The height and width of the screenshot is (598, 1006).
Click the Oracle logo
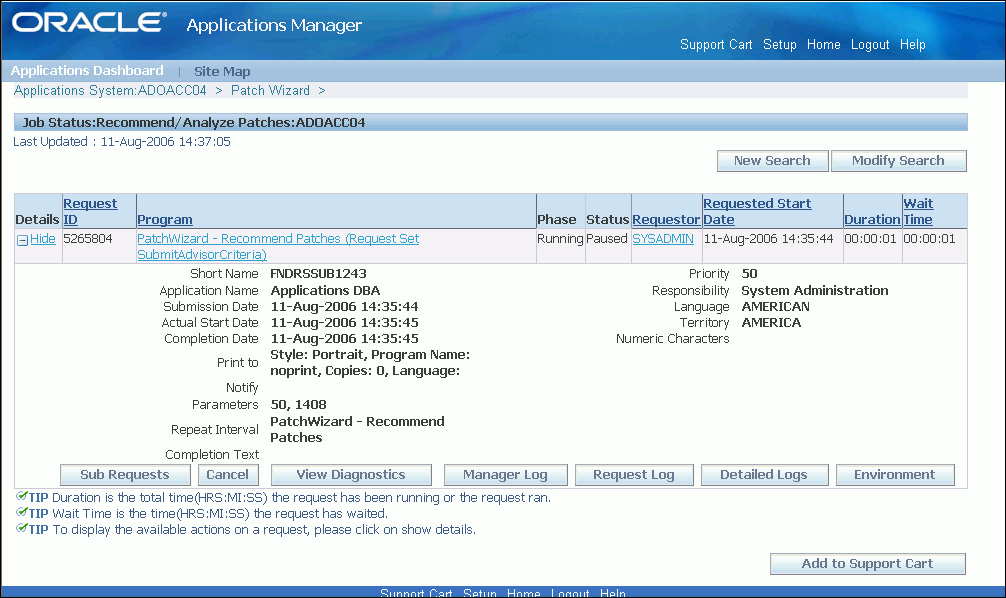(x=89, y=22)
